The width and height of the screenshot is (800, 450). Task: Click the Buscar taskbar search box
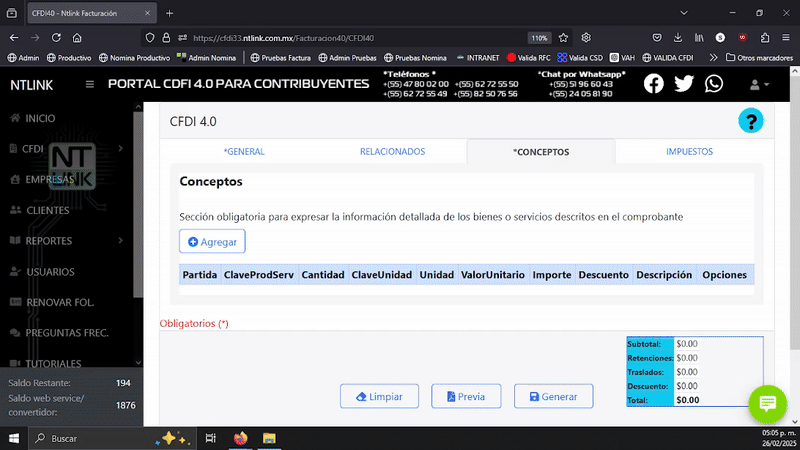coord(112,438)
